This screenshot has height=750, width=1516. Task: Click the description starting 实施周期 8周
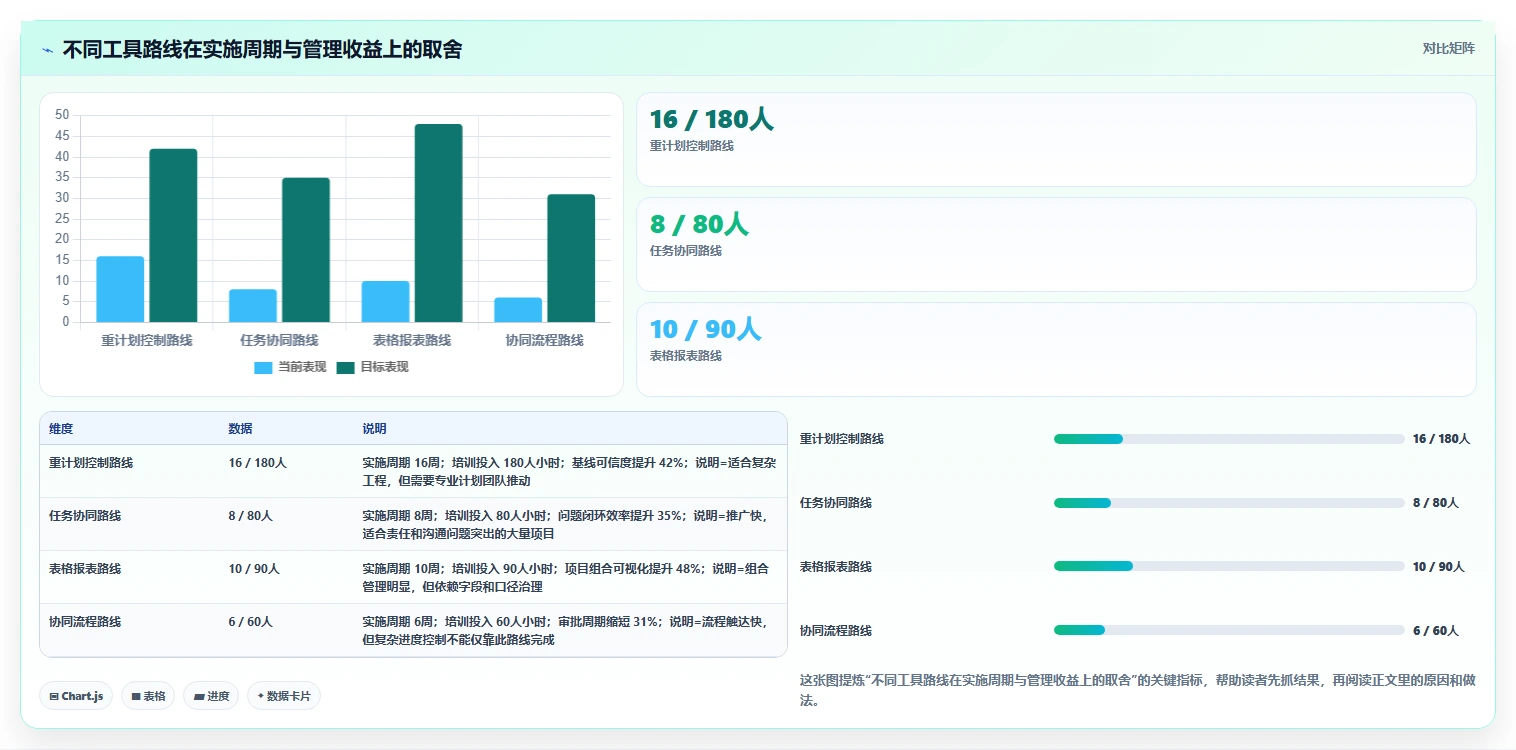[565, 525]
